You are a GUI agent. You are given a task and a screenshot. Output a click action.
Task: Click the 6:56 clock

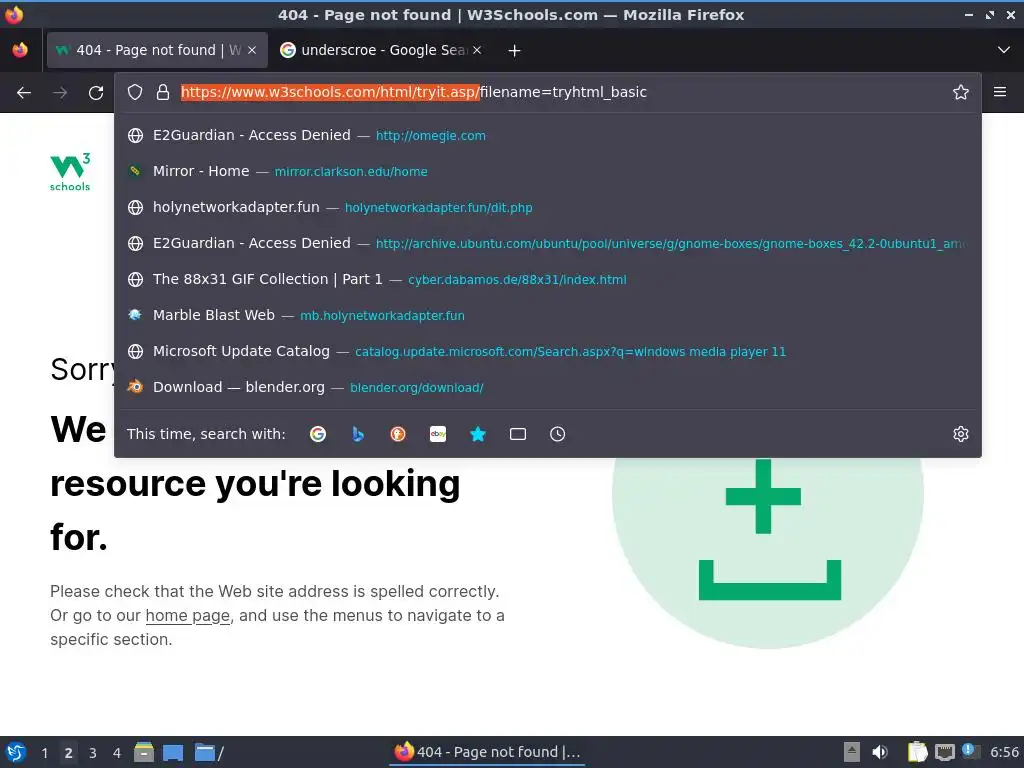click(x=1004, y=752)
